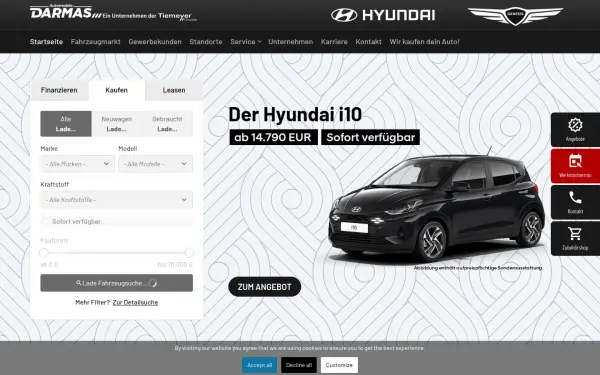Open the Modell dropdown
This screenshot has width=600, height=375.
(155, 164)
